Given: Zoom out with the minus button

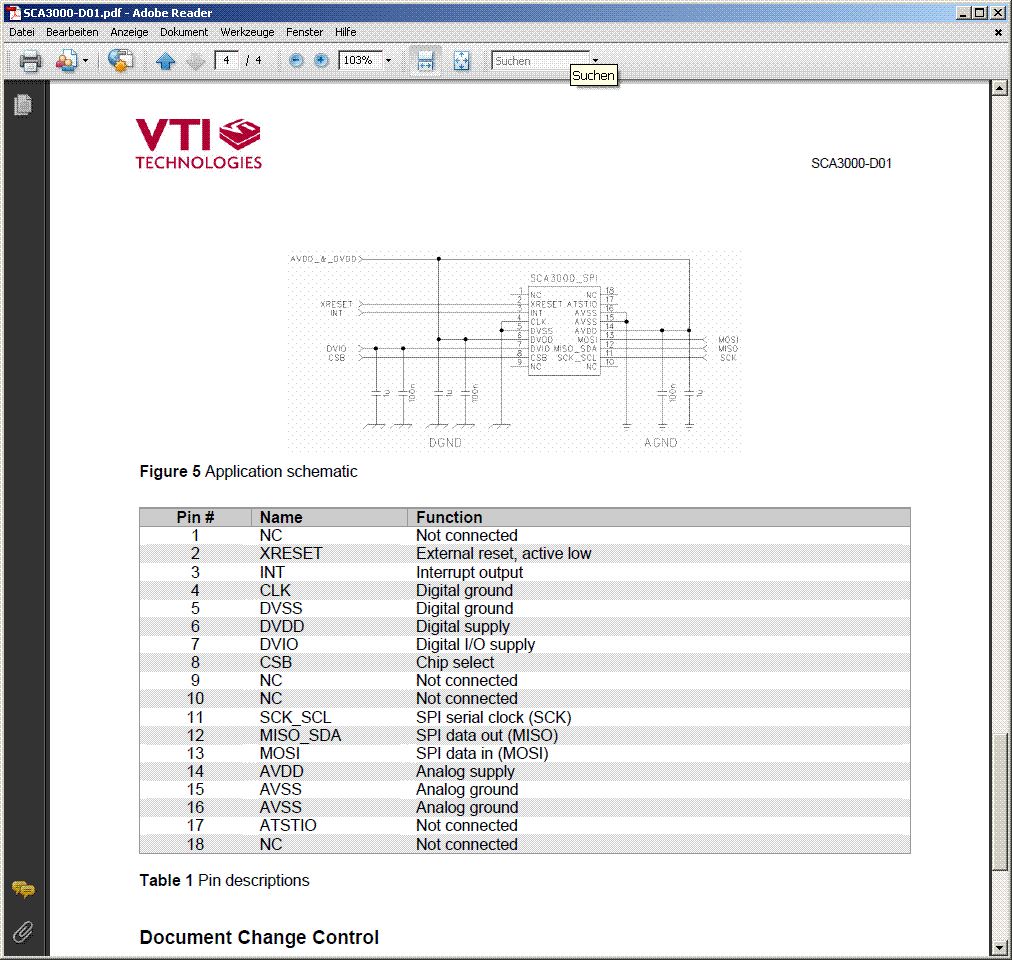Looking at the screenshot, I should [x=296, y=61].
